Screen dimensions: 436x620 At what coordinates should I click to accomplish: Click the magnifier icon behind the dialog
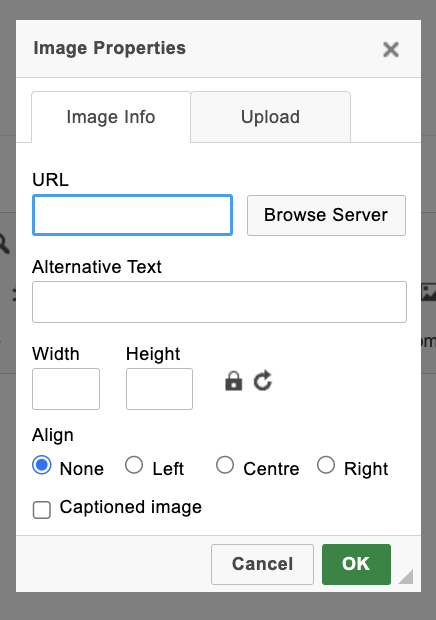click(x=4, y=243)
